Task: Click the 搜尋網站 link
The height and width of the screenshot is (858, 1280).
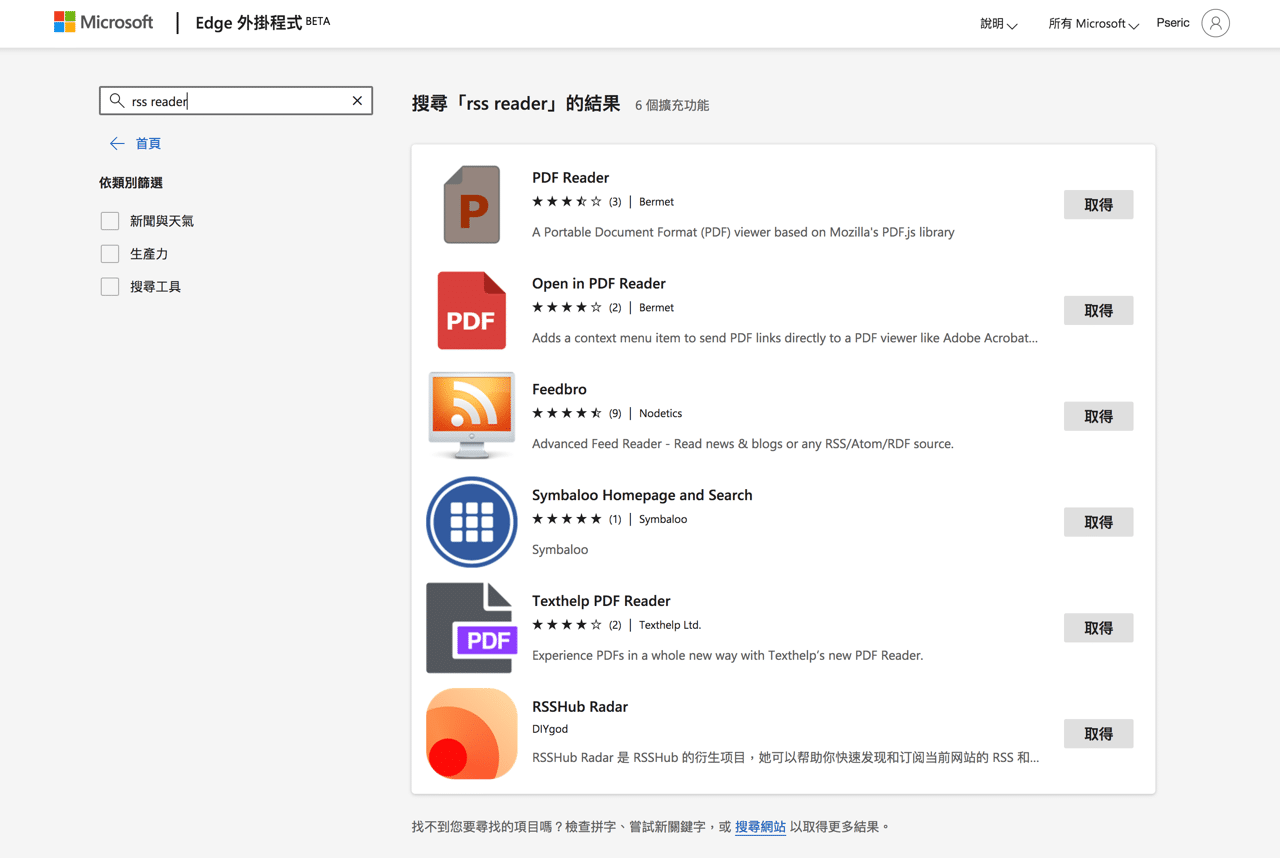Action: [x=760, y=827]
